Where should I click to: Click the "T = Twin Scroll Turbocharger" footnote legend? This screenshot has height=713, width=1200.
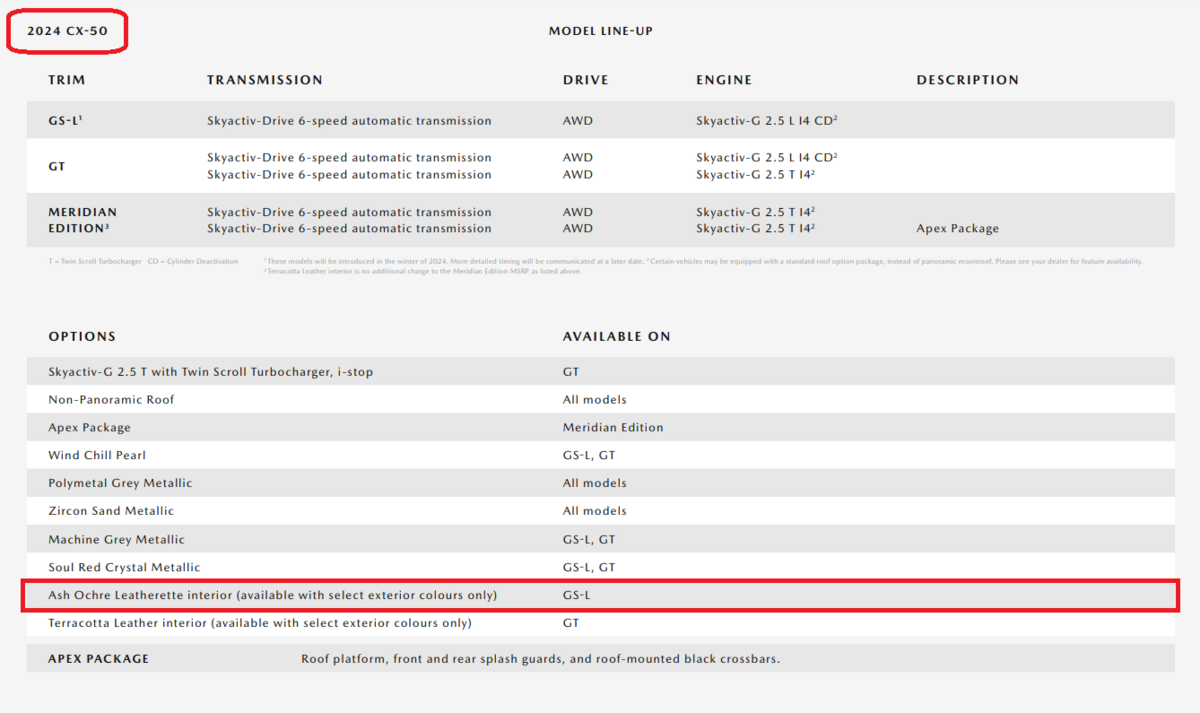pos(96,261)
